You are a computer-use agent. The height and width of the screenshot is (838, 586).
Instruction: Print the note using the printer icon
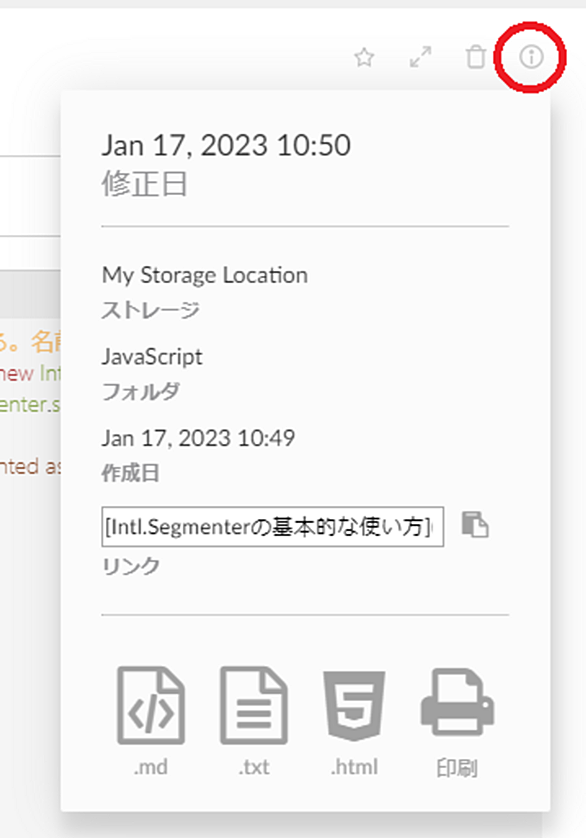tap(457, 702)
